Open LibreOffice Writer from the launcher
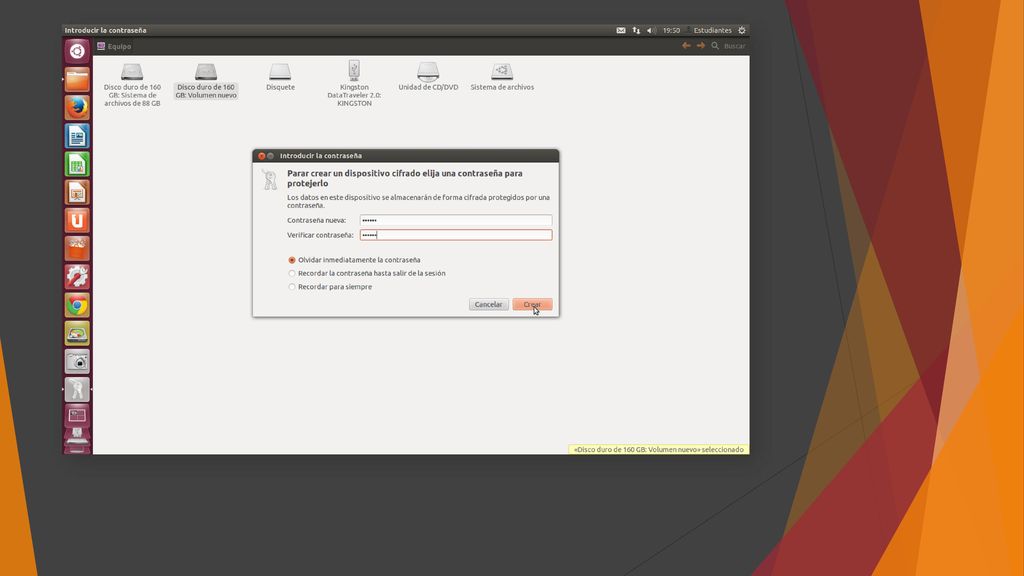The height and width of the screenshot is (576, 1024). pos(77,136)
